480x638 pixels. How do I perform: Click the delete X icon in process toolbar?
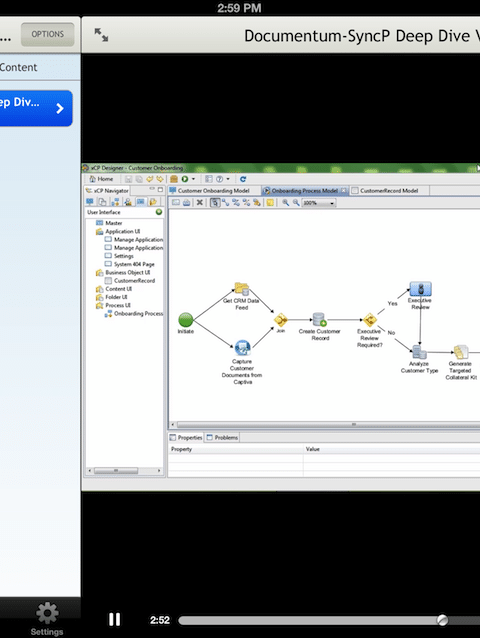[x=200, y=202]
